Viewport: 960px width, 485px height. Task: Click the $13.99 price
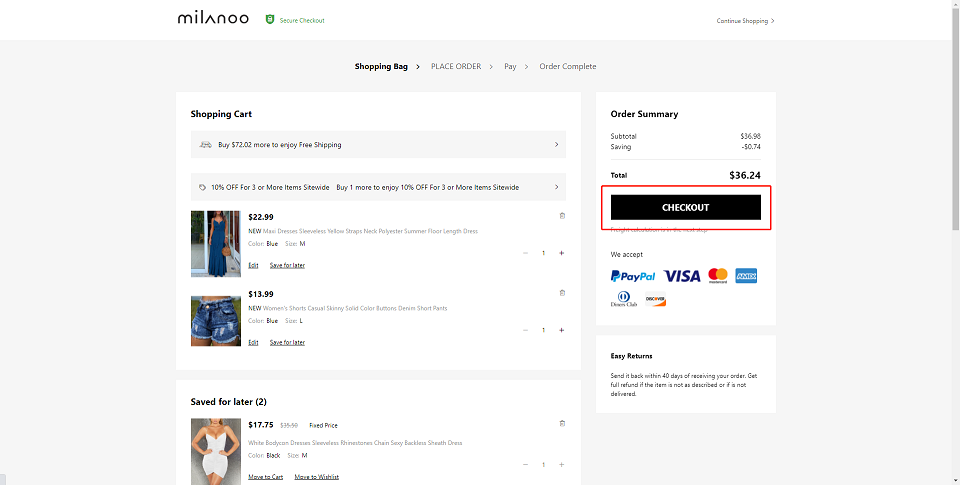(x=261, y=294)
